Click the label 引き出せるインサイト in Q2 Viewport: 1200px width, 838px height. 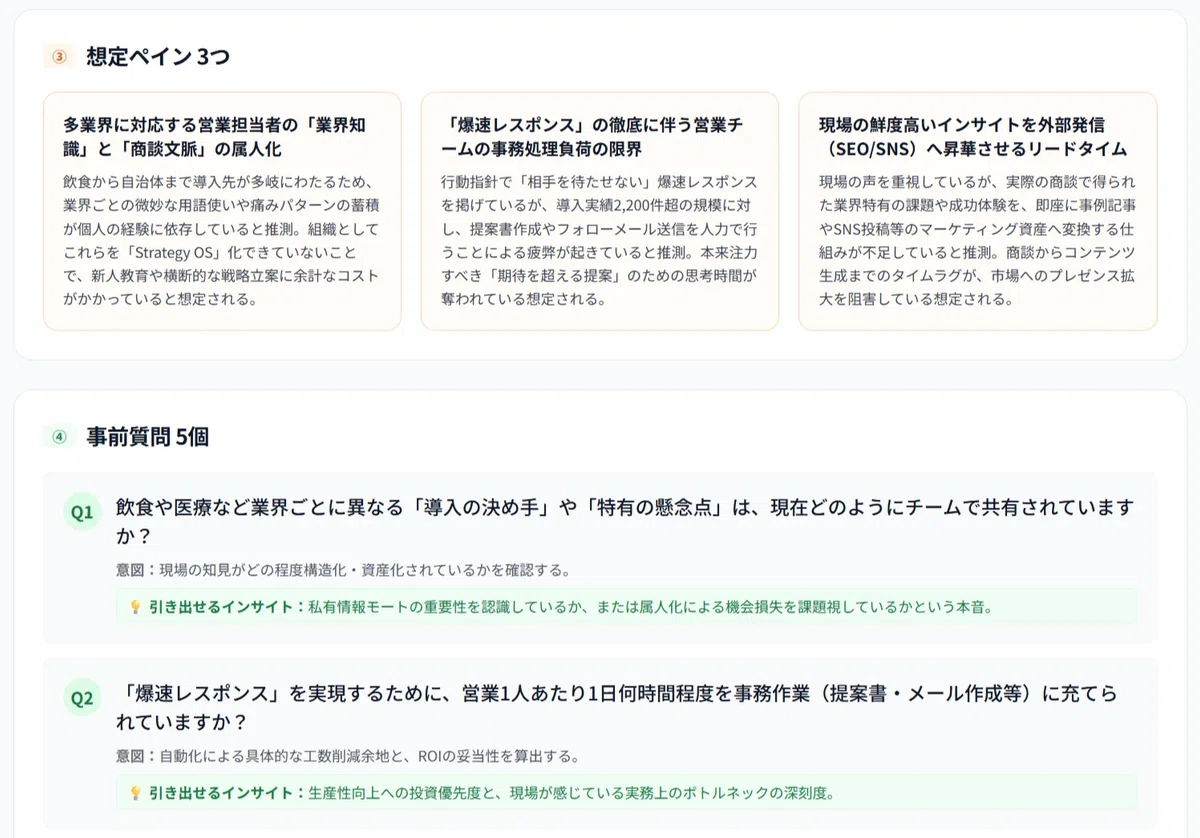(x=226, y=793)
